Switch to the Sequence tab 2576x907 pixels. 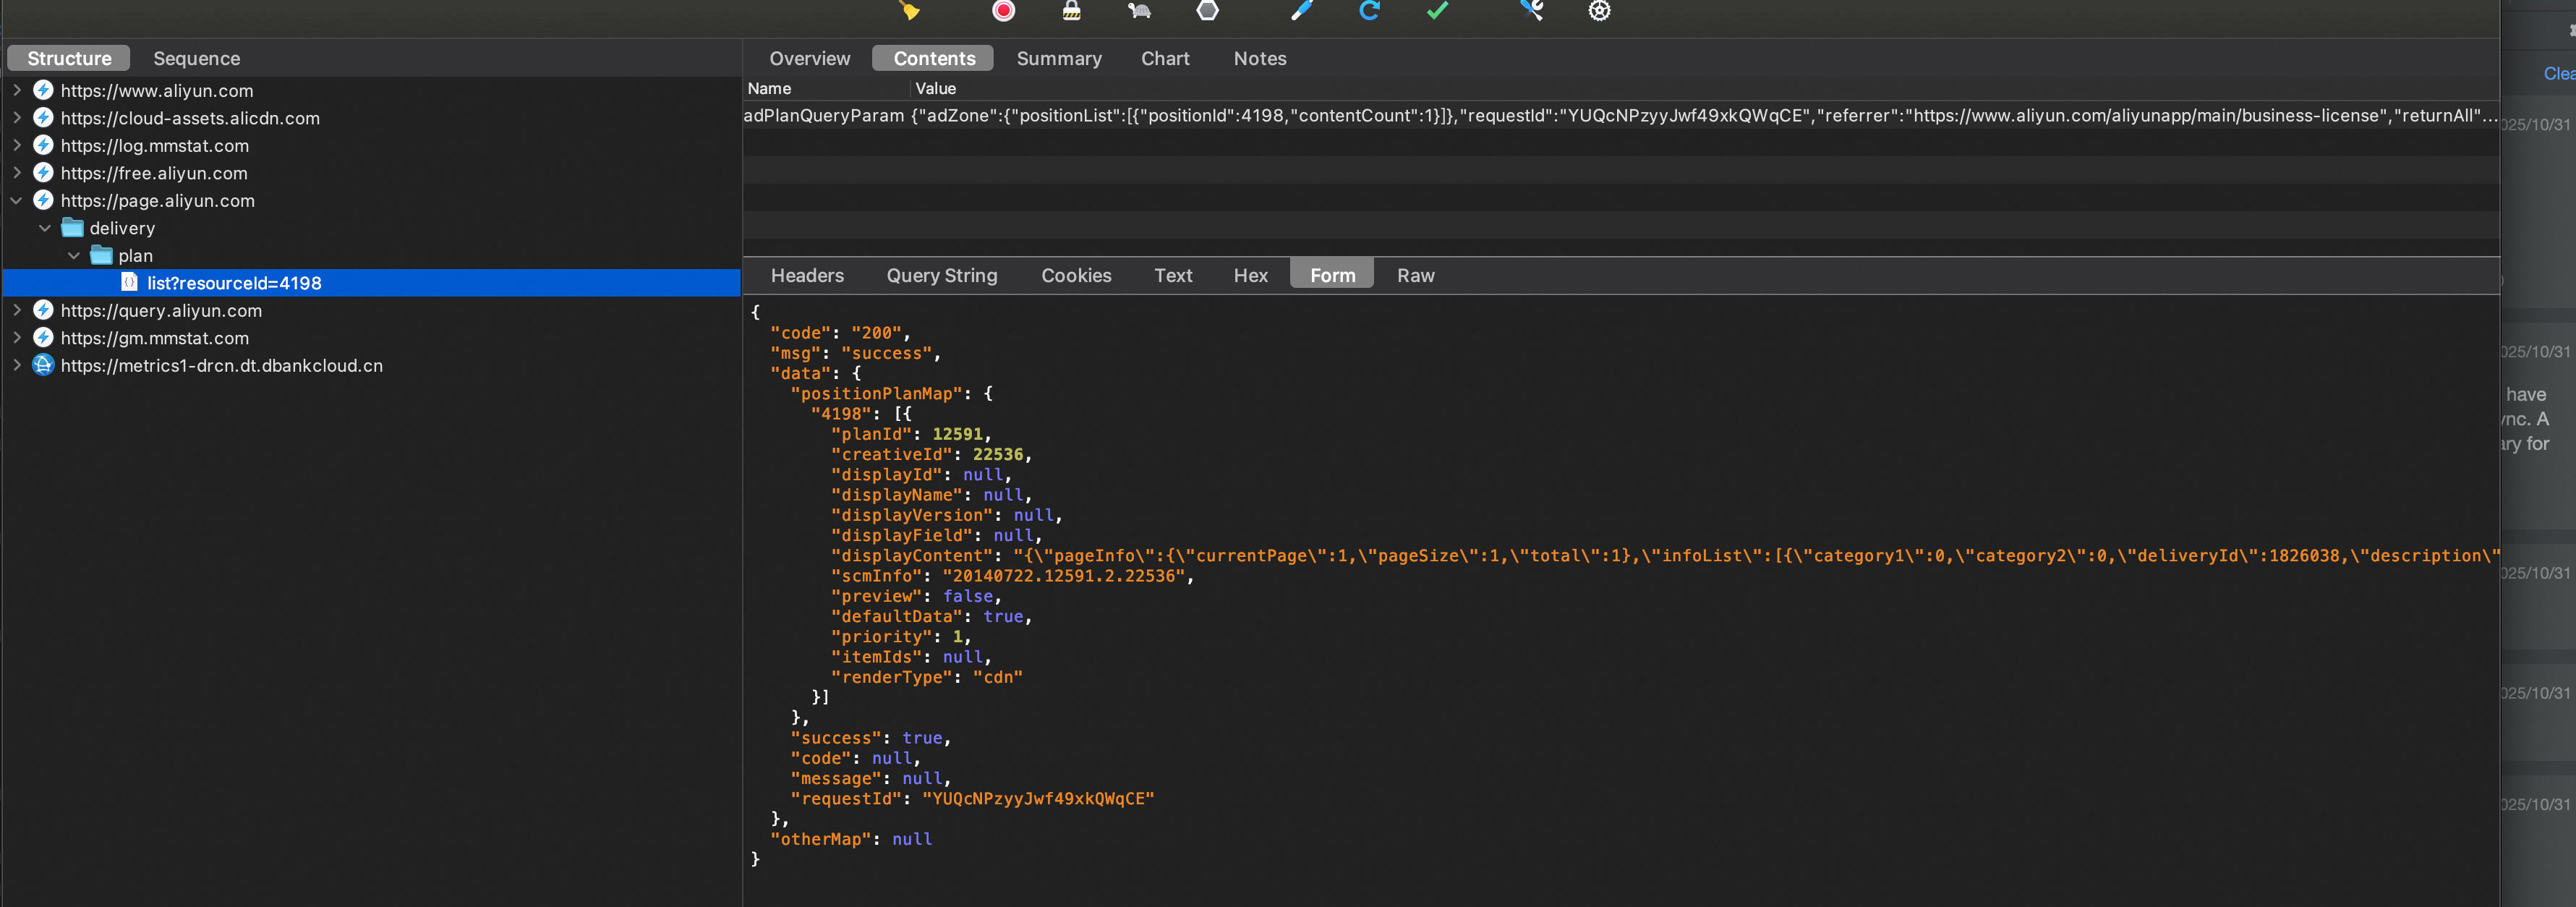coord(196,58)
